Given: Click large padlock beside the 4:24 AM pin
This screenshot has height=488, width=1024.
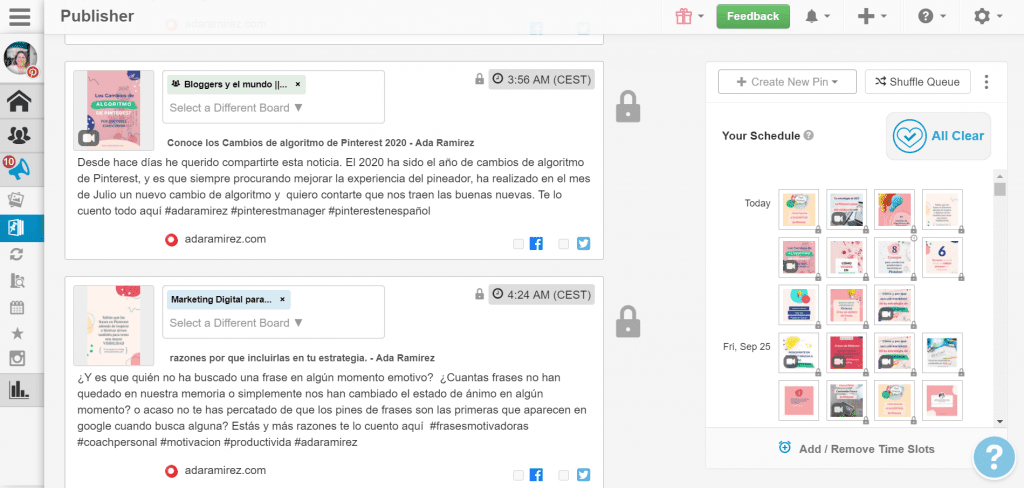Looking at the screenshot, I should point(628,321).
